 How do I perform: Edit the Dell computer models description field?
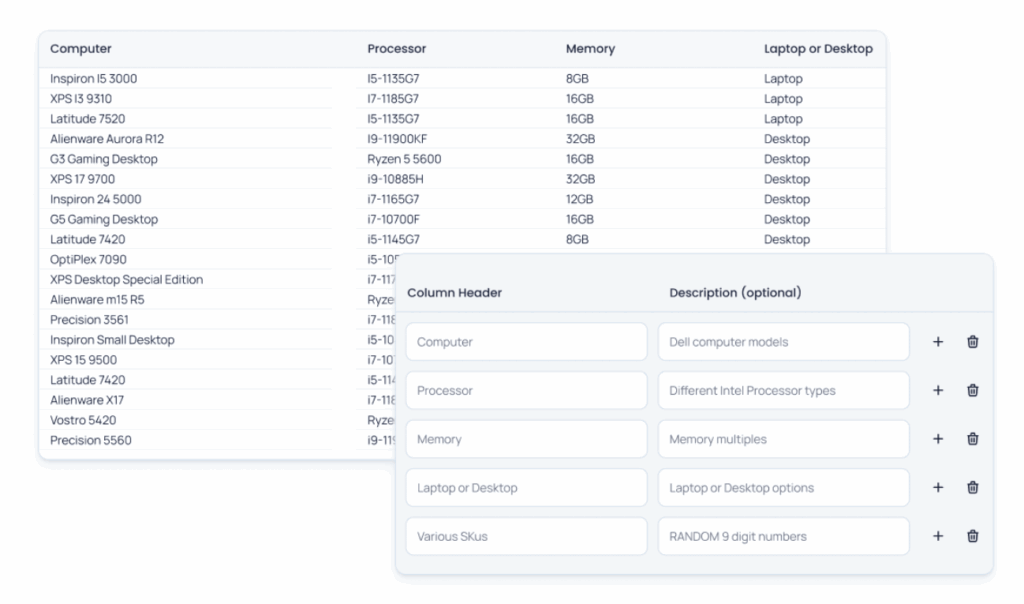[x=784, y=342]
